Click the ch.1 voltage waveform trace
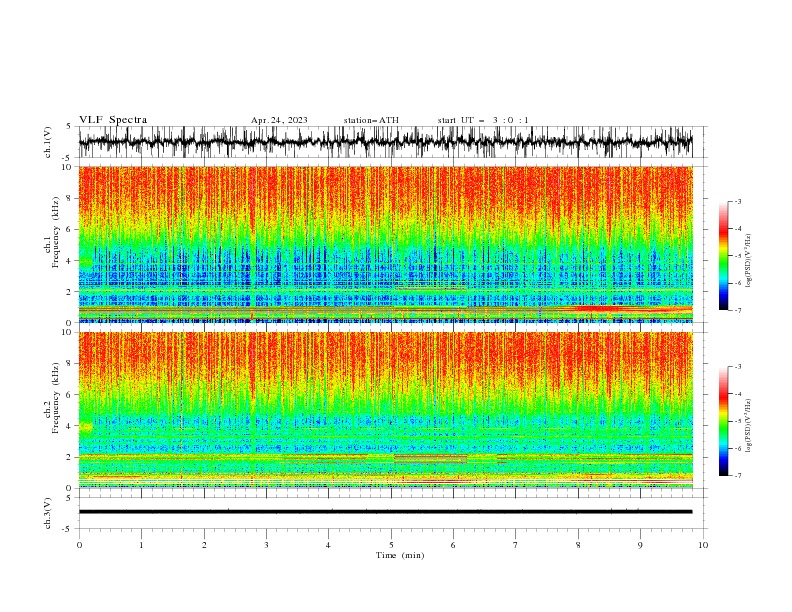The image size is (792, 612). 385,142
